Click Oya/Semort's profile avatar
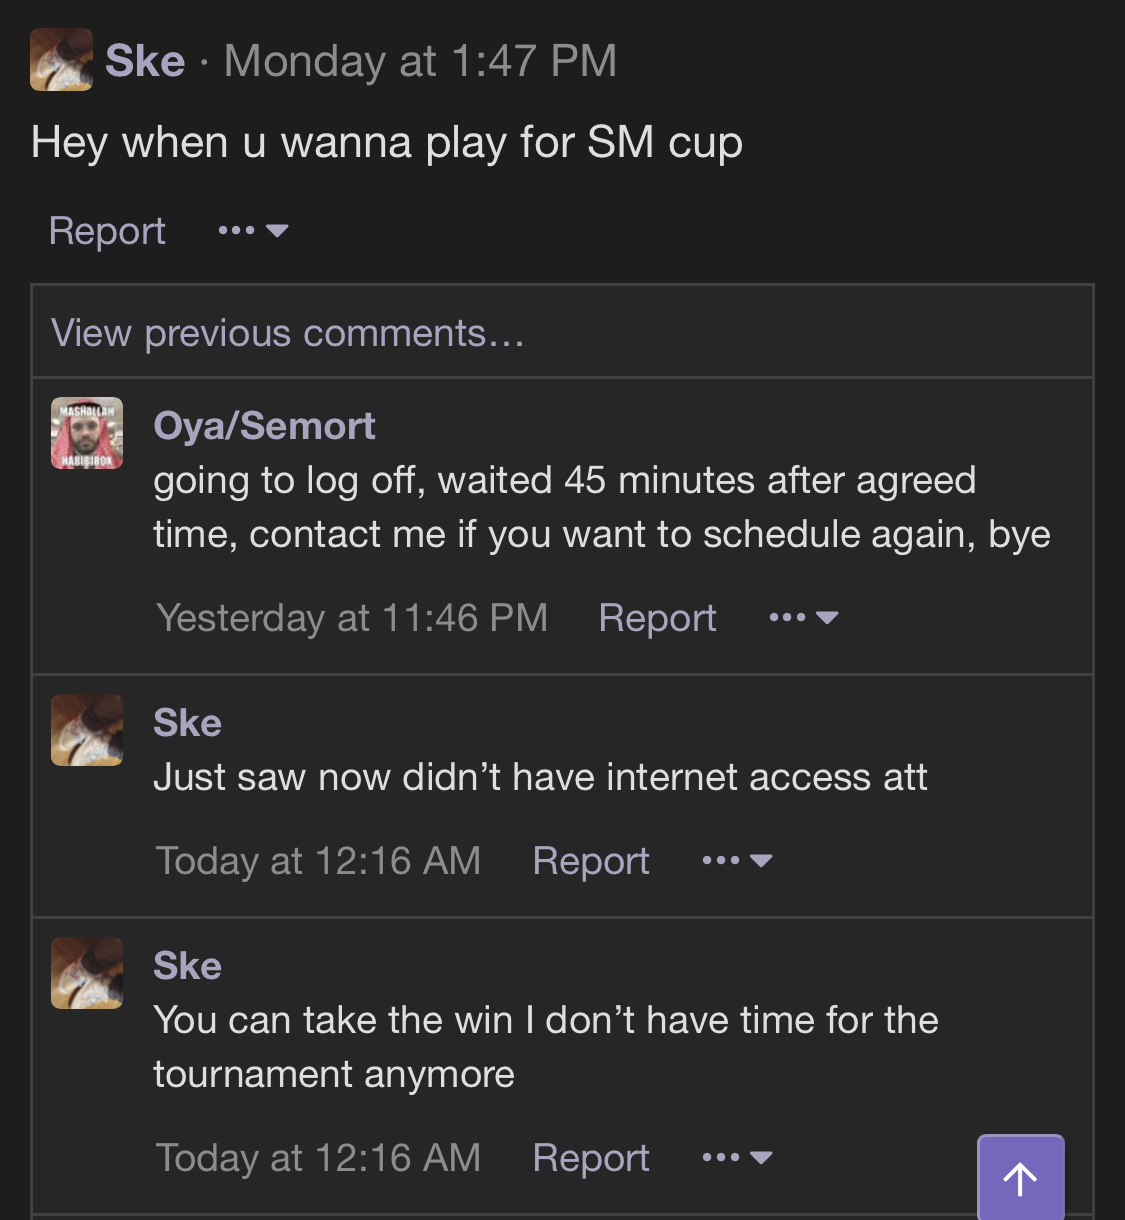 point(87,433)
